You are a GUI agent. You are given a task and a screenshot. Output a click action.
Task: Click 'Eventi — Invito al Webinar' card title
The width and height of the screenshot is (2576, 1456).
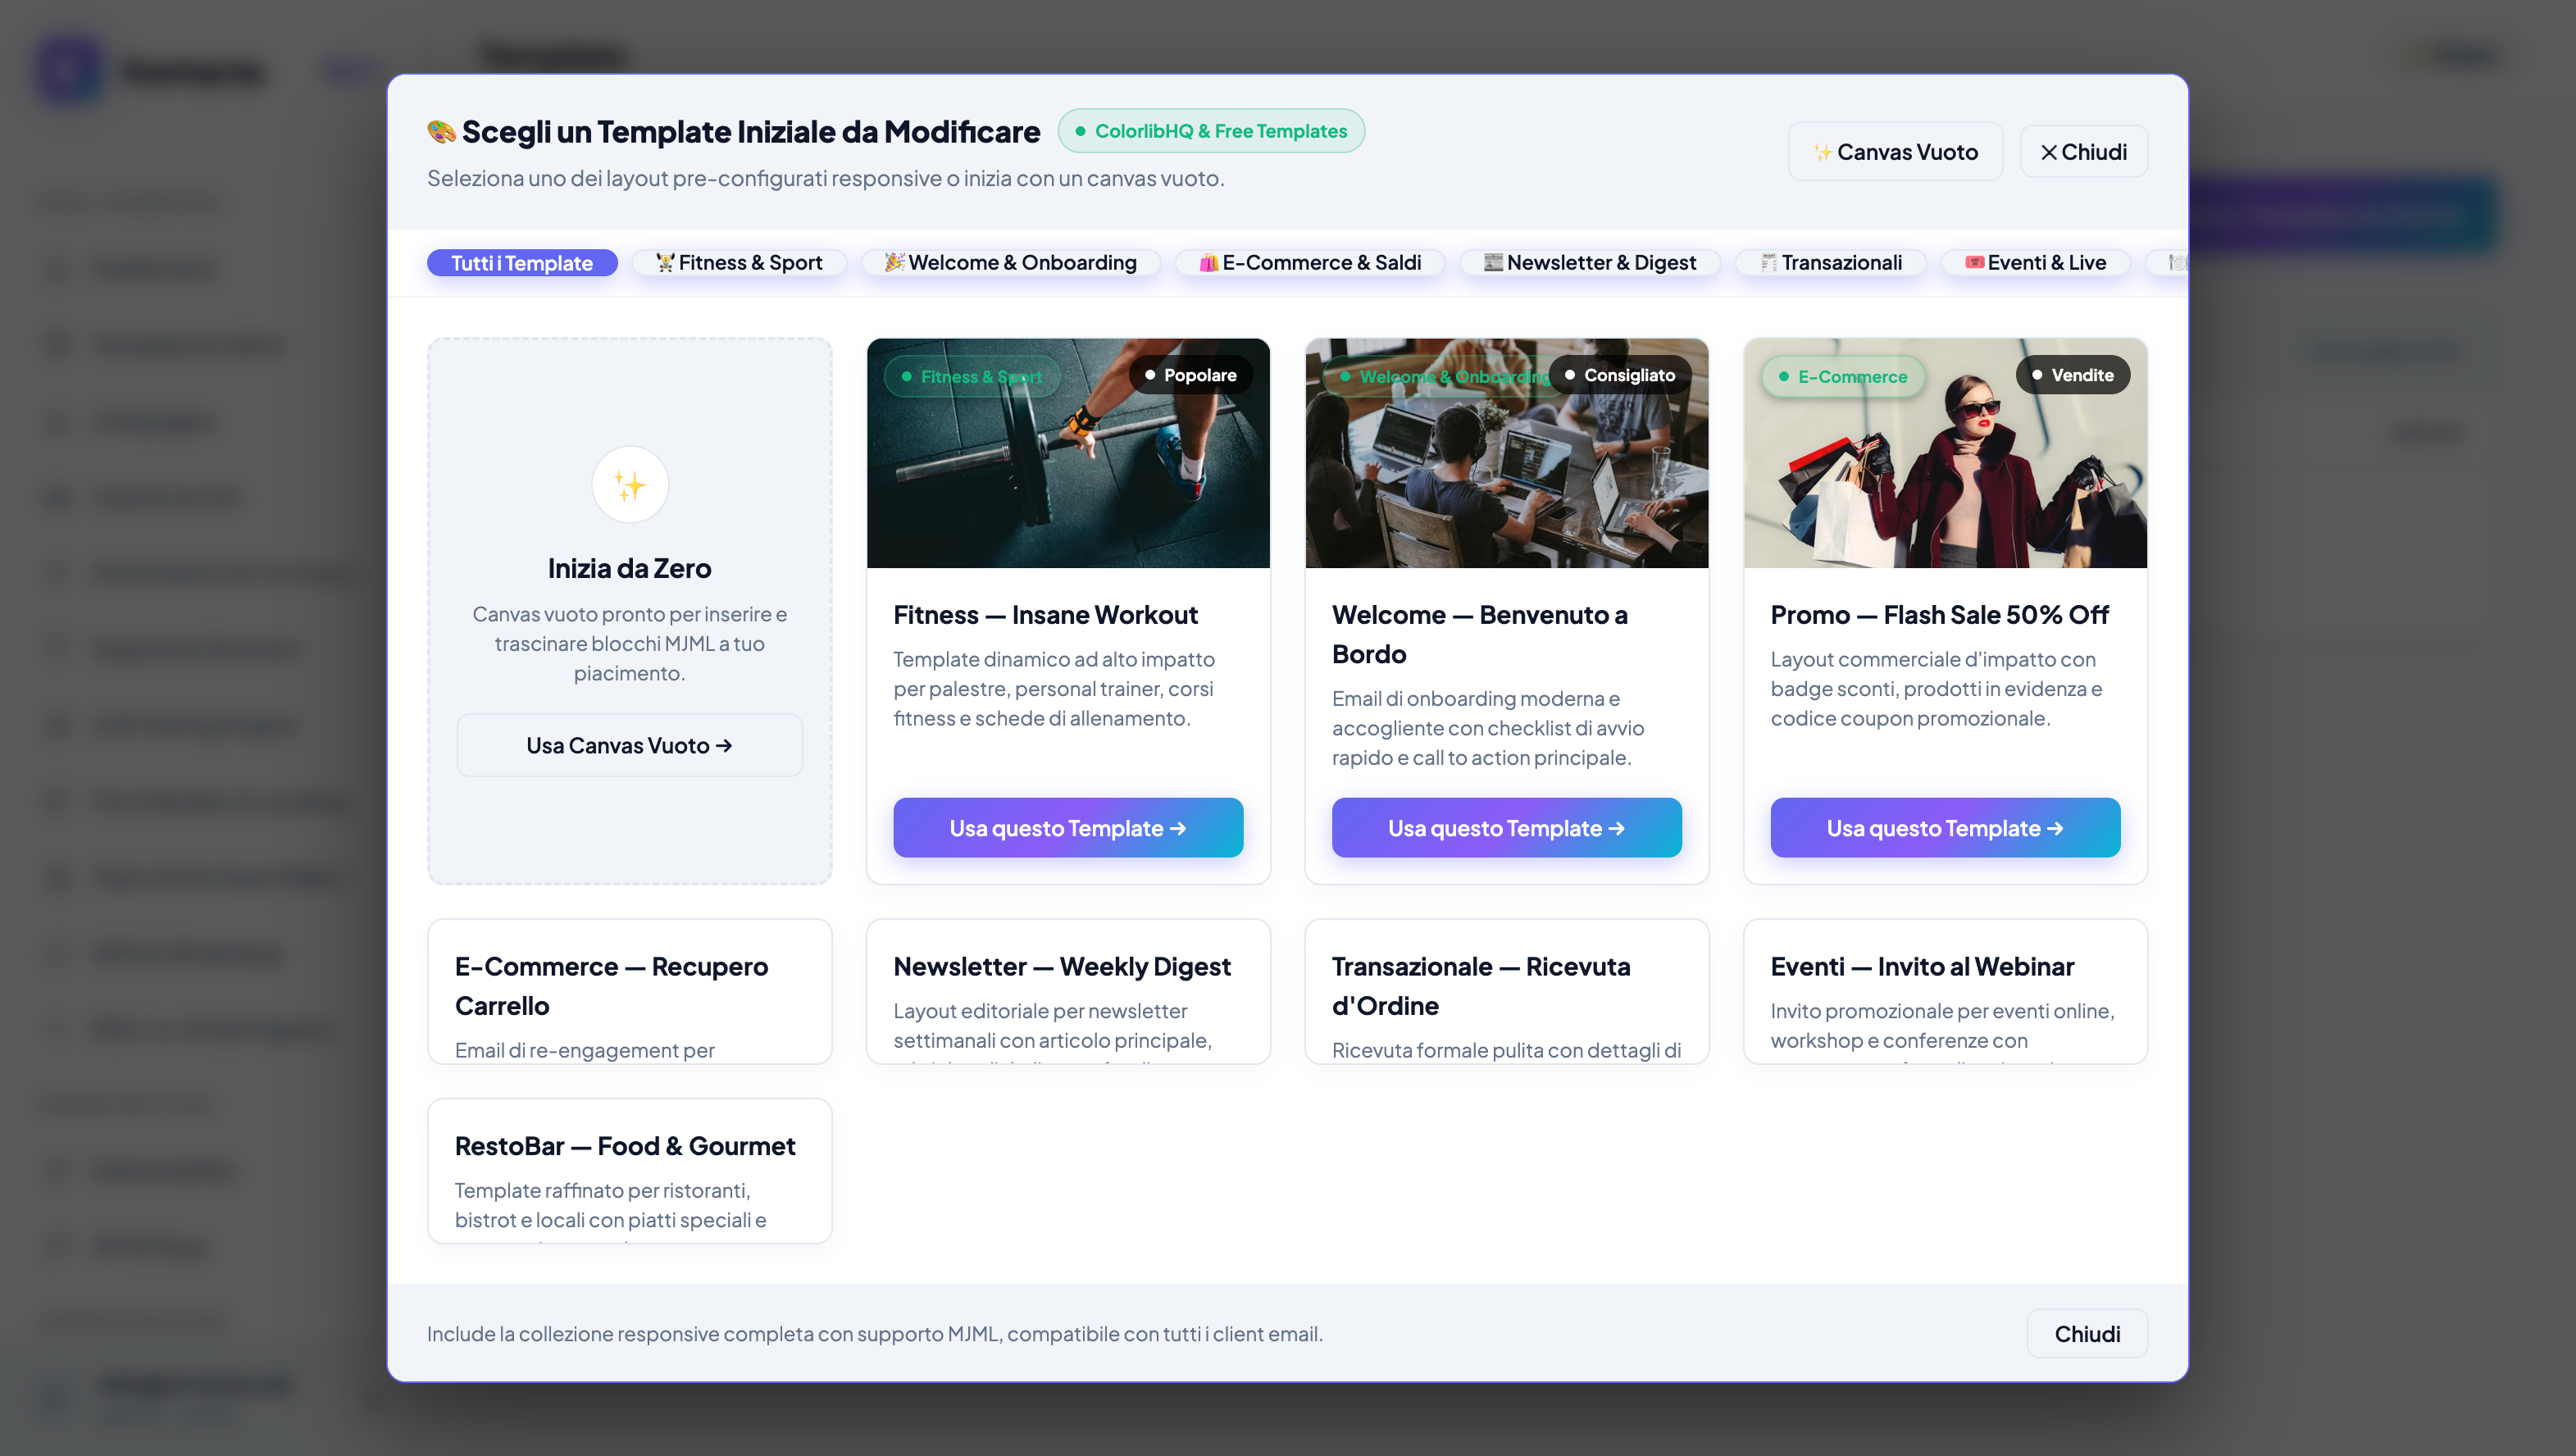[x=1922, y=967]
